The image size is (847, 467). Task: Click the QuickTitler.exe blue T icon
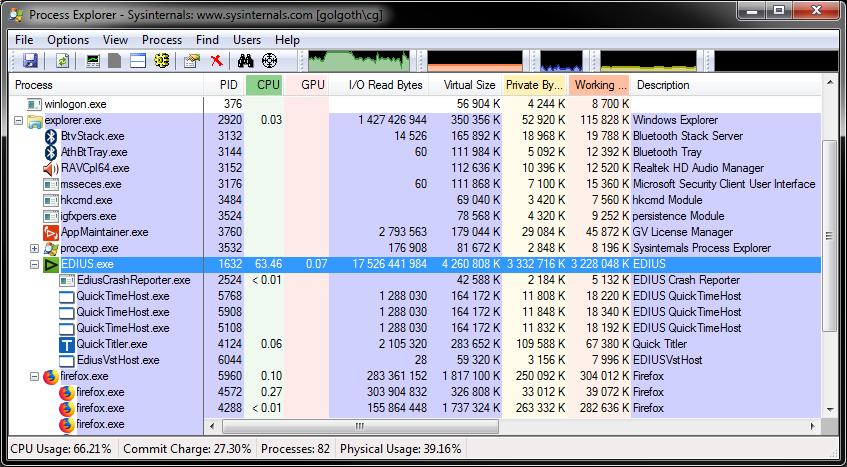[x=66, y=344]
